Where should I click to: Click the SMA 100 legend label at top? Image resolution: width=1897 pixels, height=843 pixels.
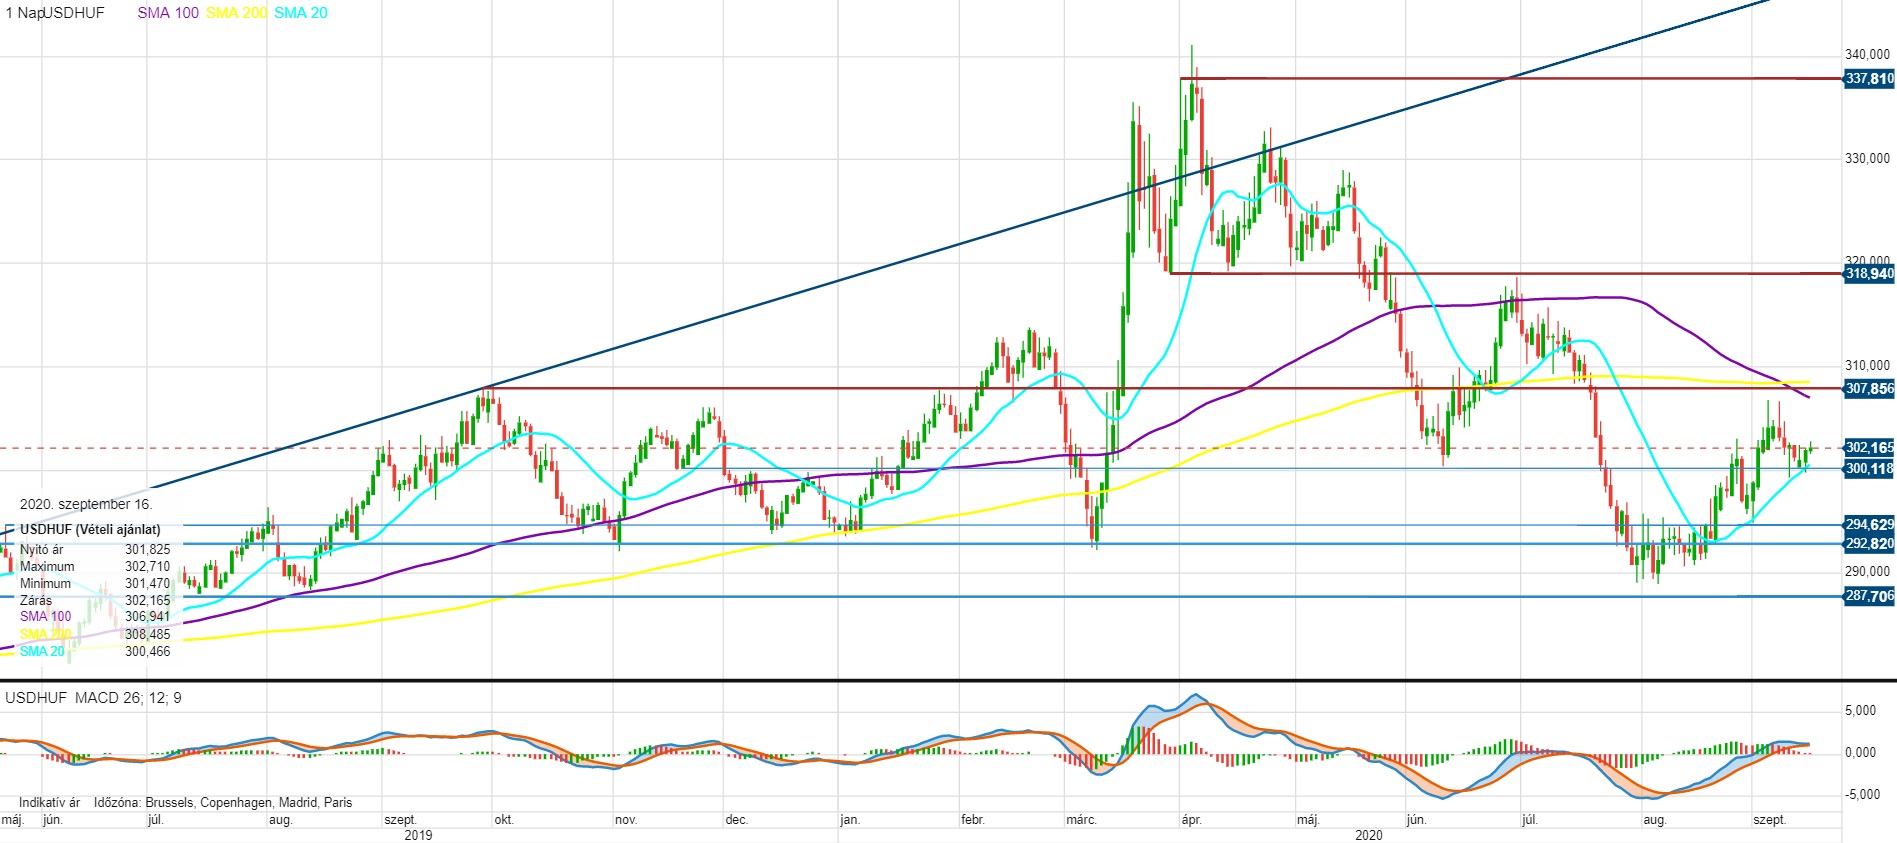click(x=168, y=13)
